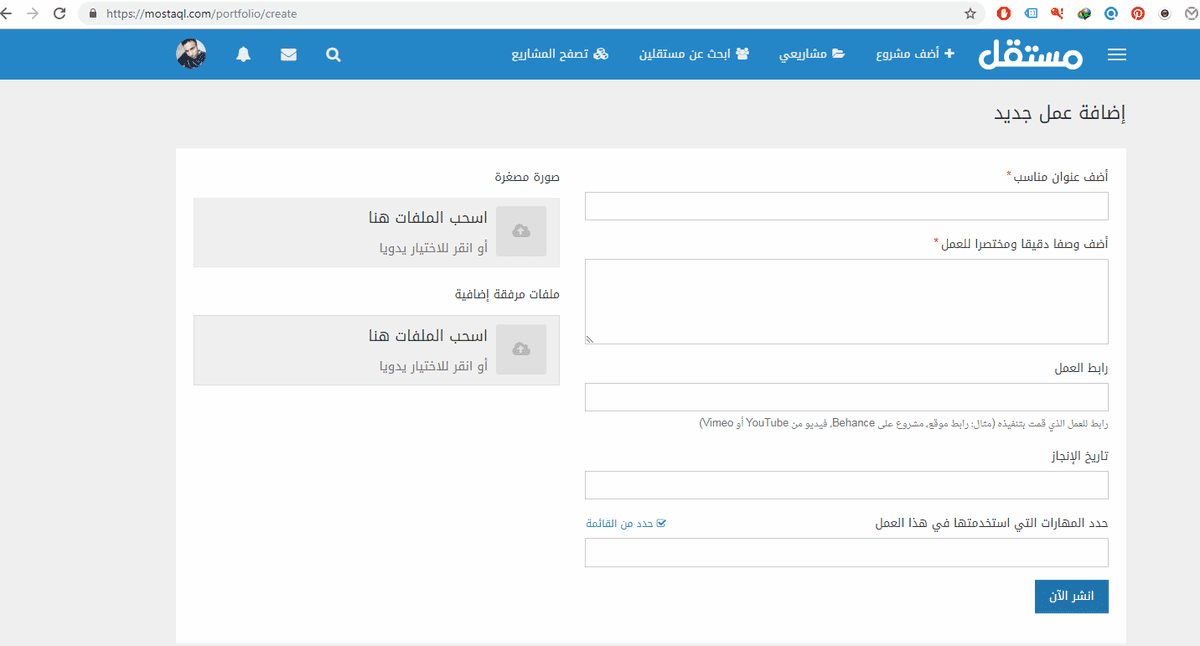Image resolution: width=1200 pixels, height=646 pixels.
Task: Reload the page
Action: (x=59, y=14)
